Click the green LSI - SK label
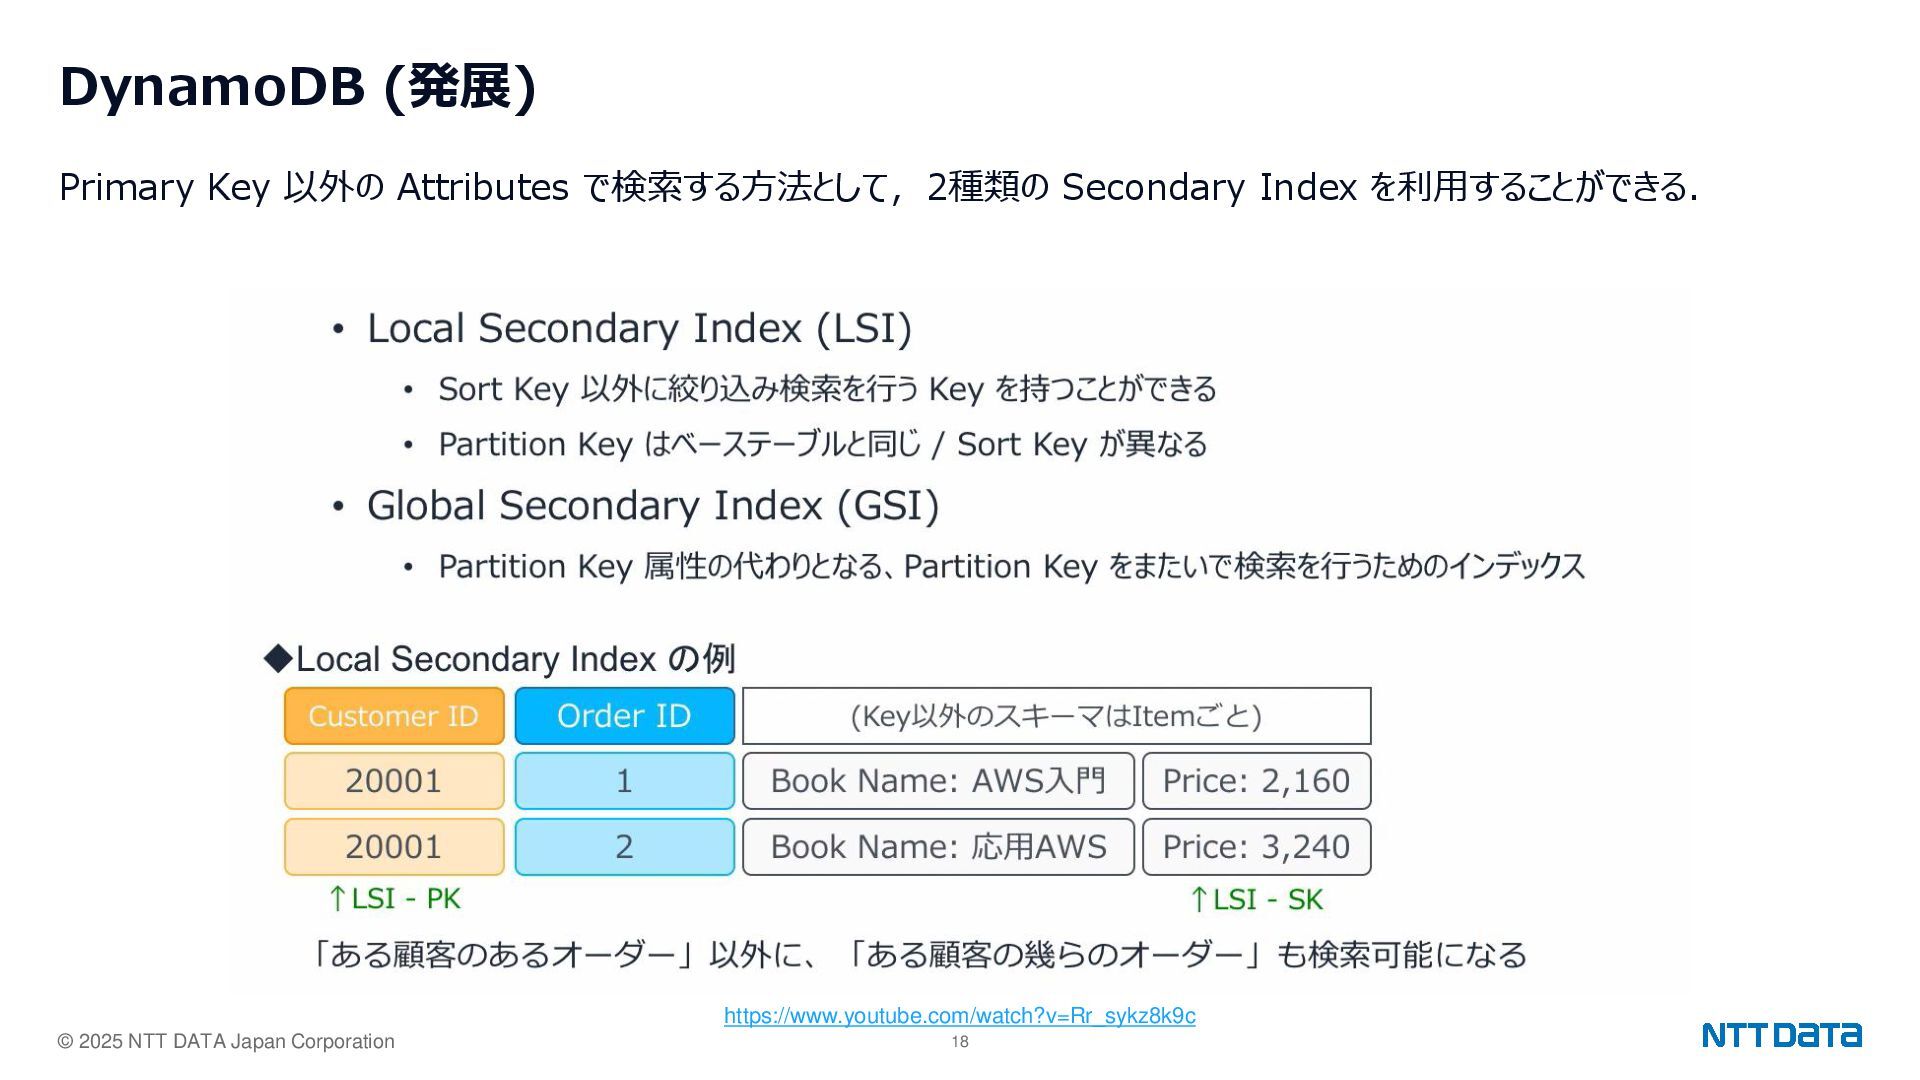 pyautogui.click(x=1257, y=900)
